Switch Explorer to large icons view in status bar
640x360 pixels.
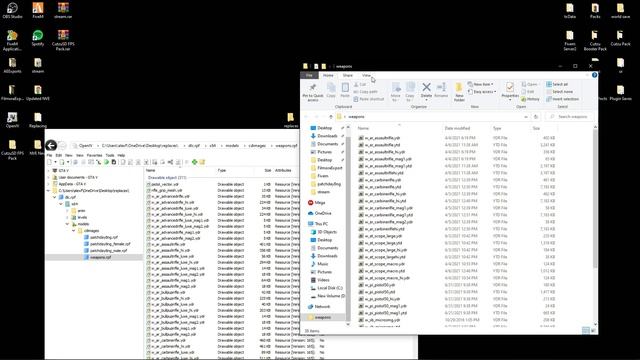[593, 331]
